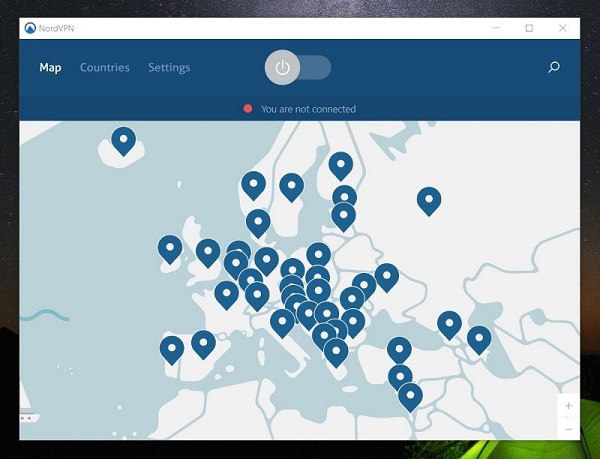The image size is (600, 459).
Task: Select the Latvia server pin
Action: pos(343,216)
